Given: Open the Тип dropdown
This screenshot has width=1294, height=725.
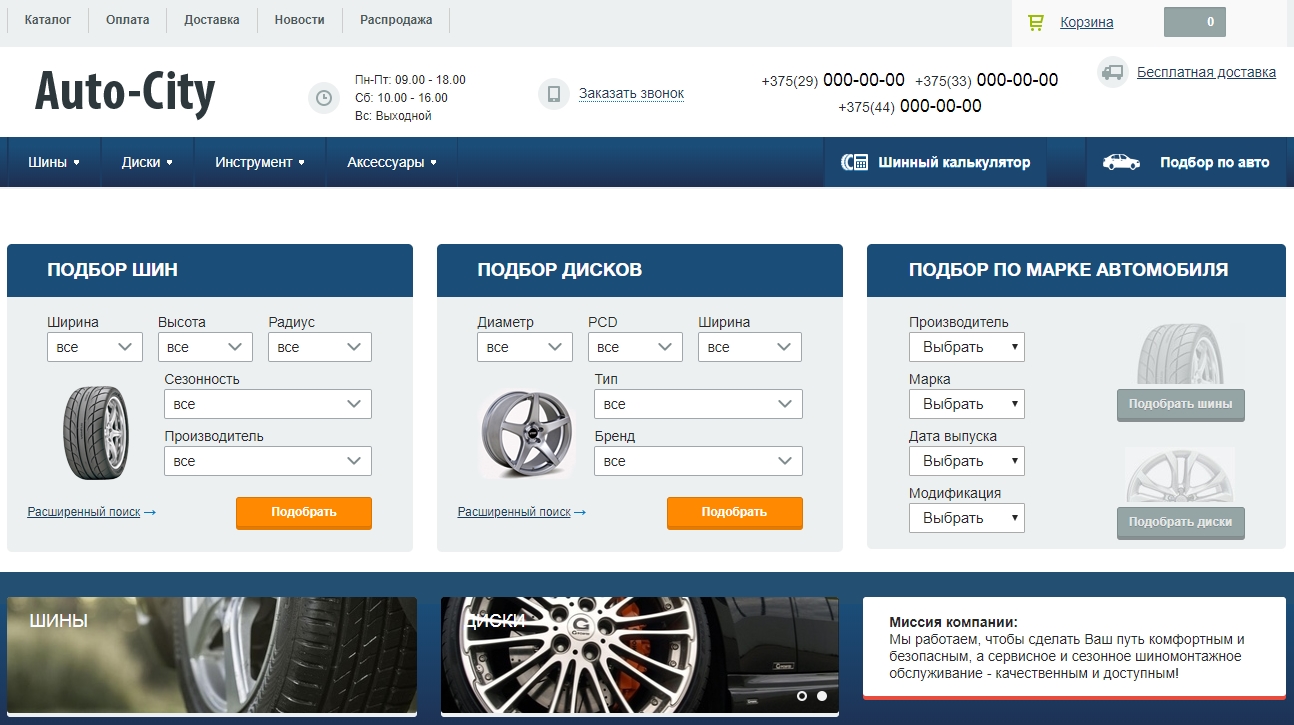Looking at the screenshot, I should 698,404.
